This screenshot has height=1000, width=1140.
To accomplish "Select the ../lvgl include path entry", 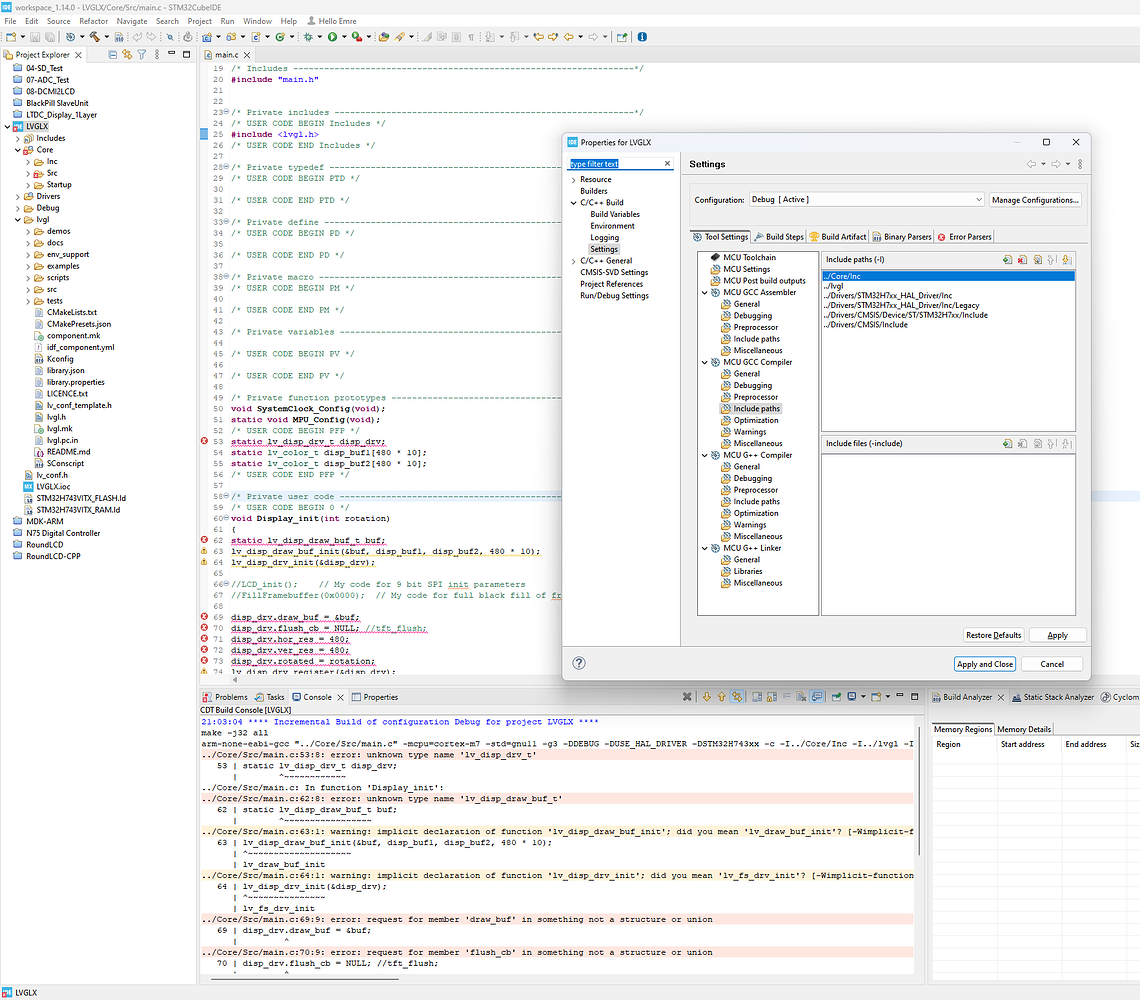I will pos(834,286).
